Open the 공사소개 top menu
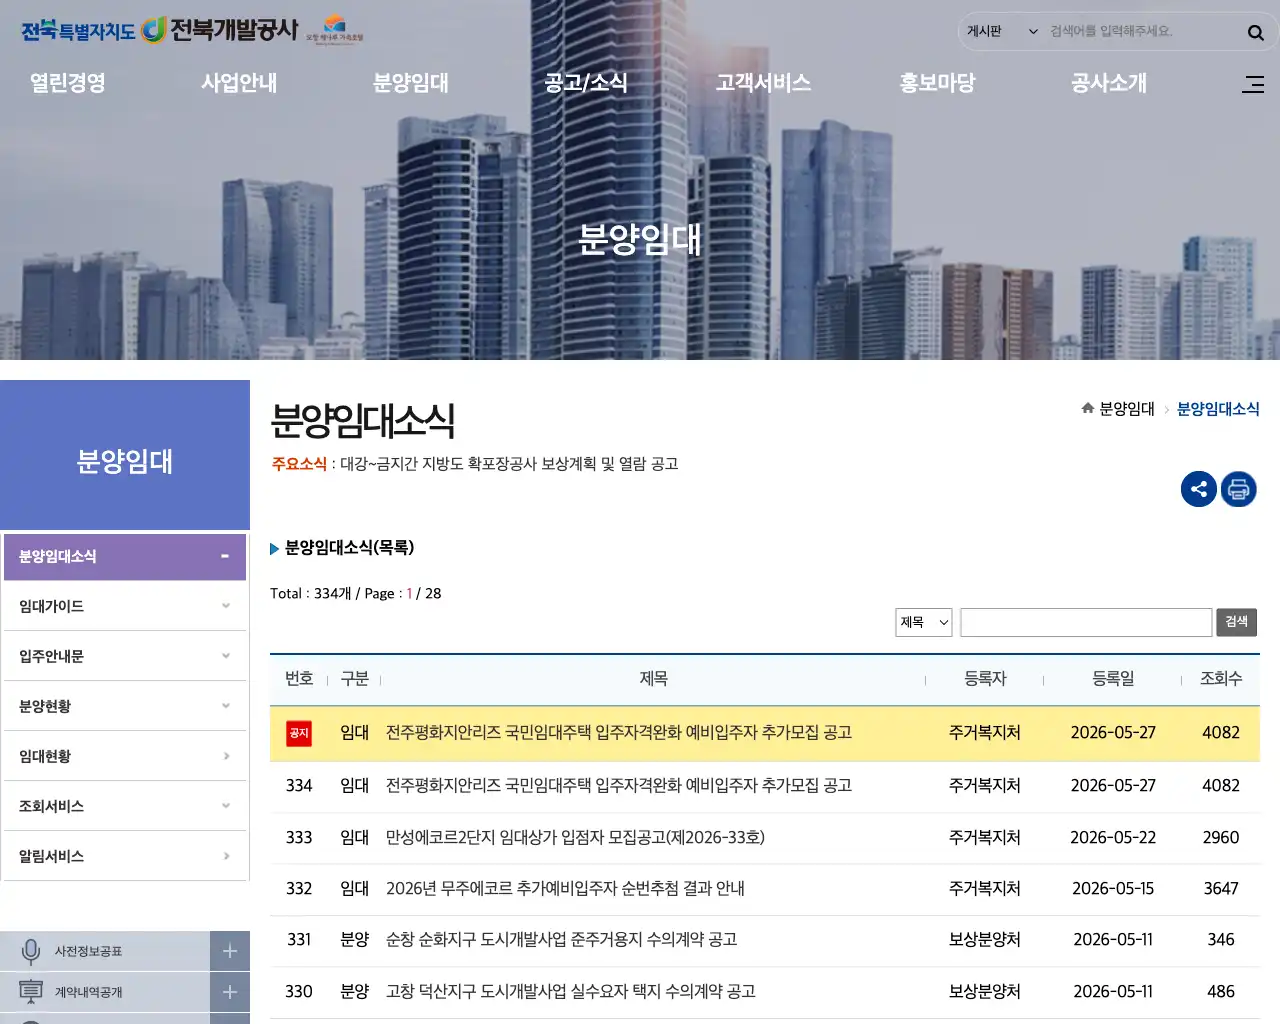1280x1024 pixels. 1109,83
